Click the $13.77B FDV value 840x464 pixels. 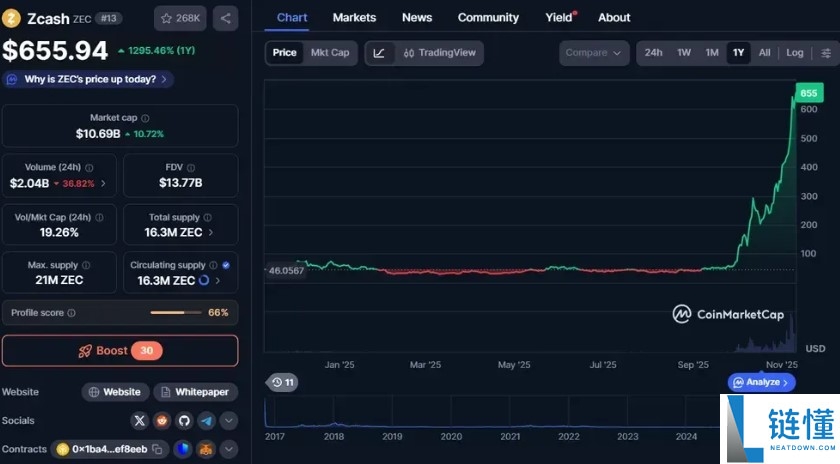[x=181, y=183]
